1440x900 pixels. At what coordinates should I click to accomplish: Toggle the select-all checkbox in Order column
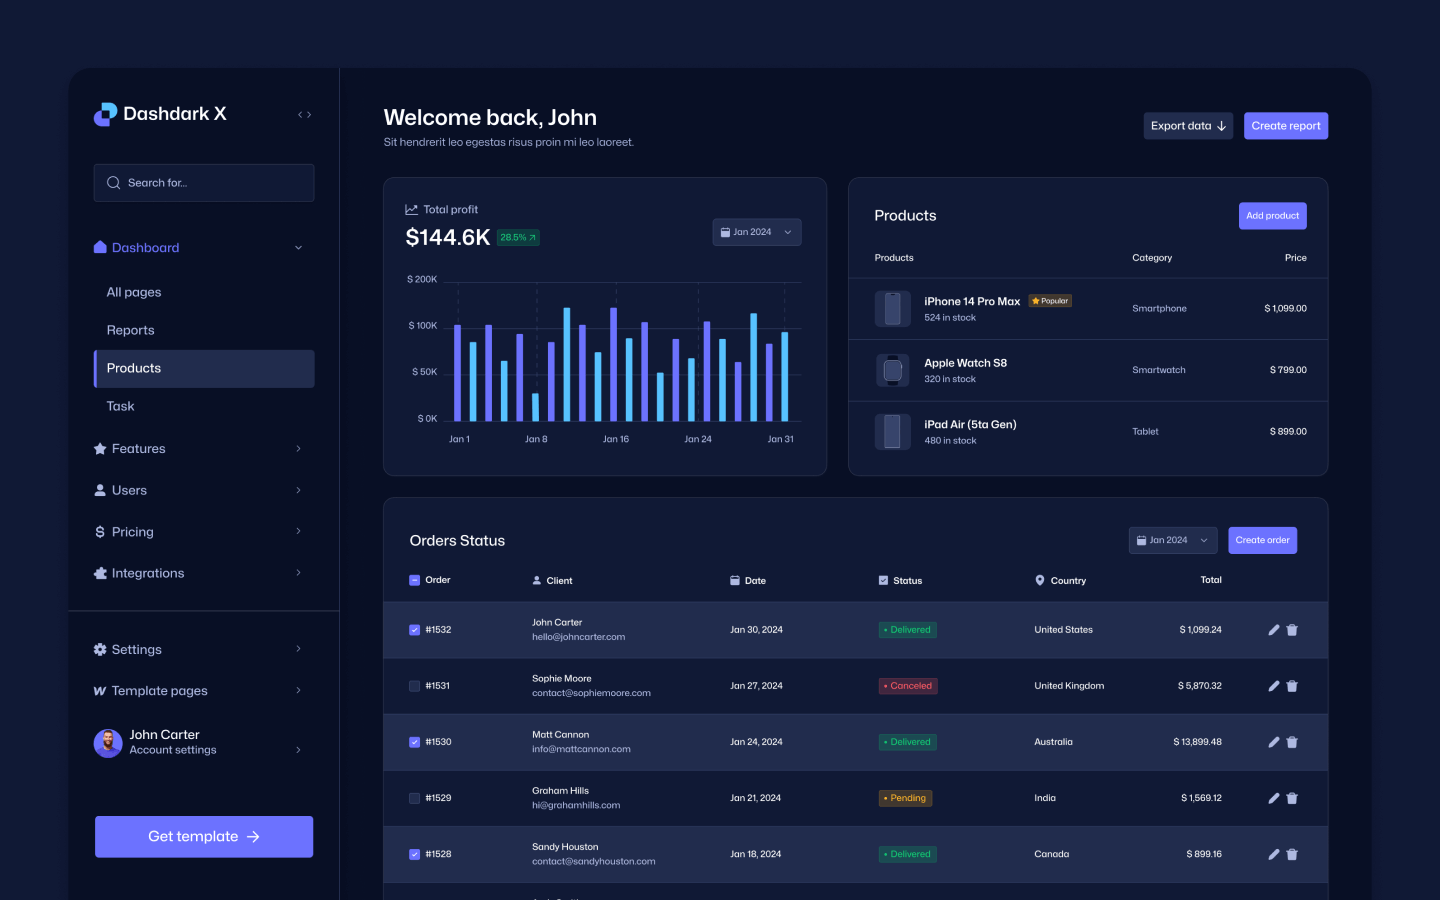pyautogui.click(x=413, y=580)
